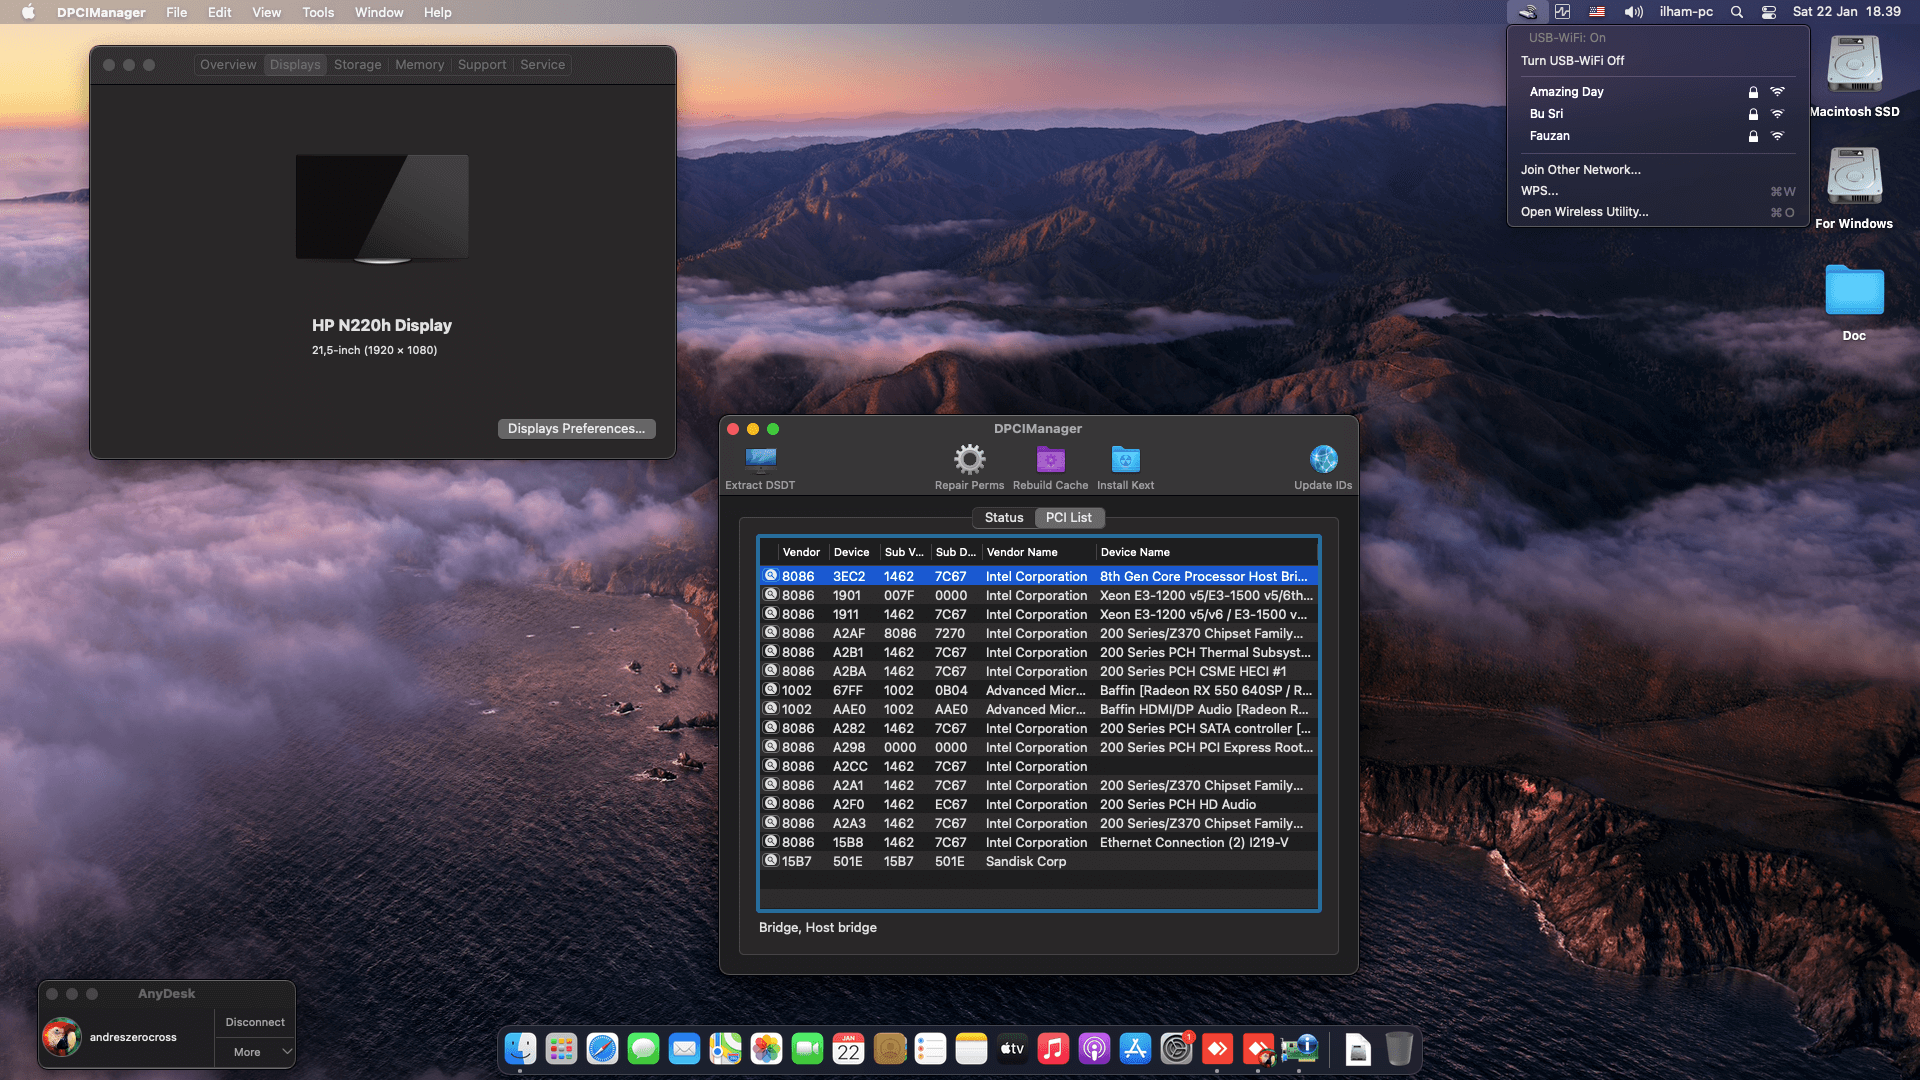Screen dimensions: 1920x1080
Task: Open the Trash in the dock
Action: coord(1399,1049)
